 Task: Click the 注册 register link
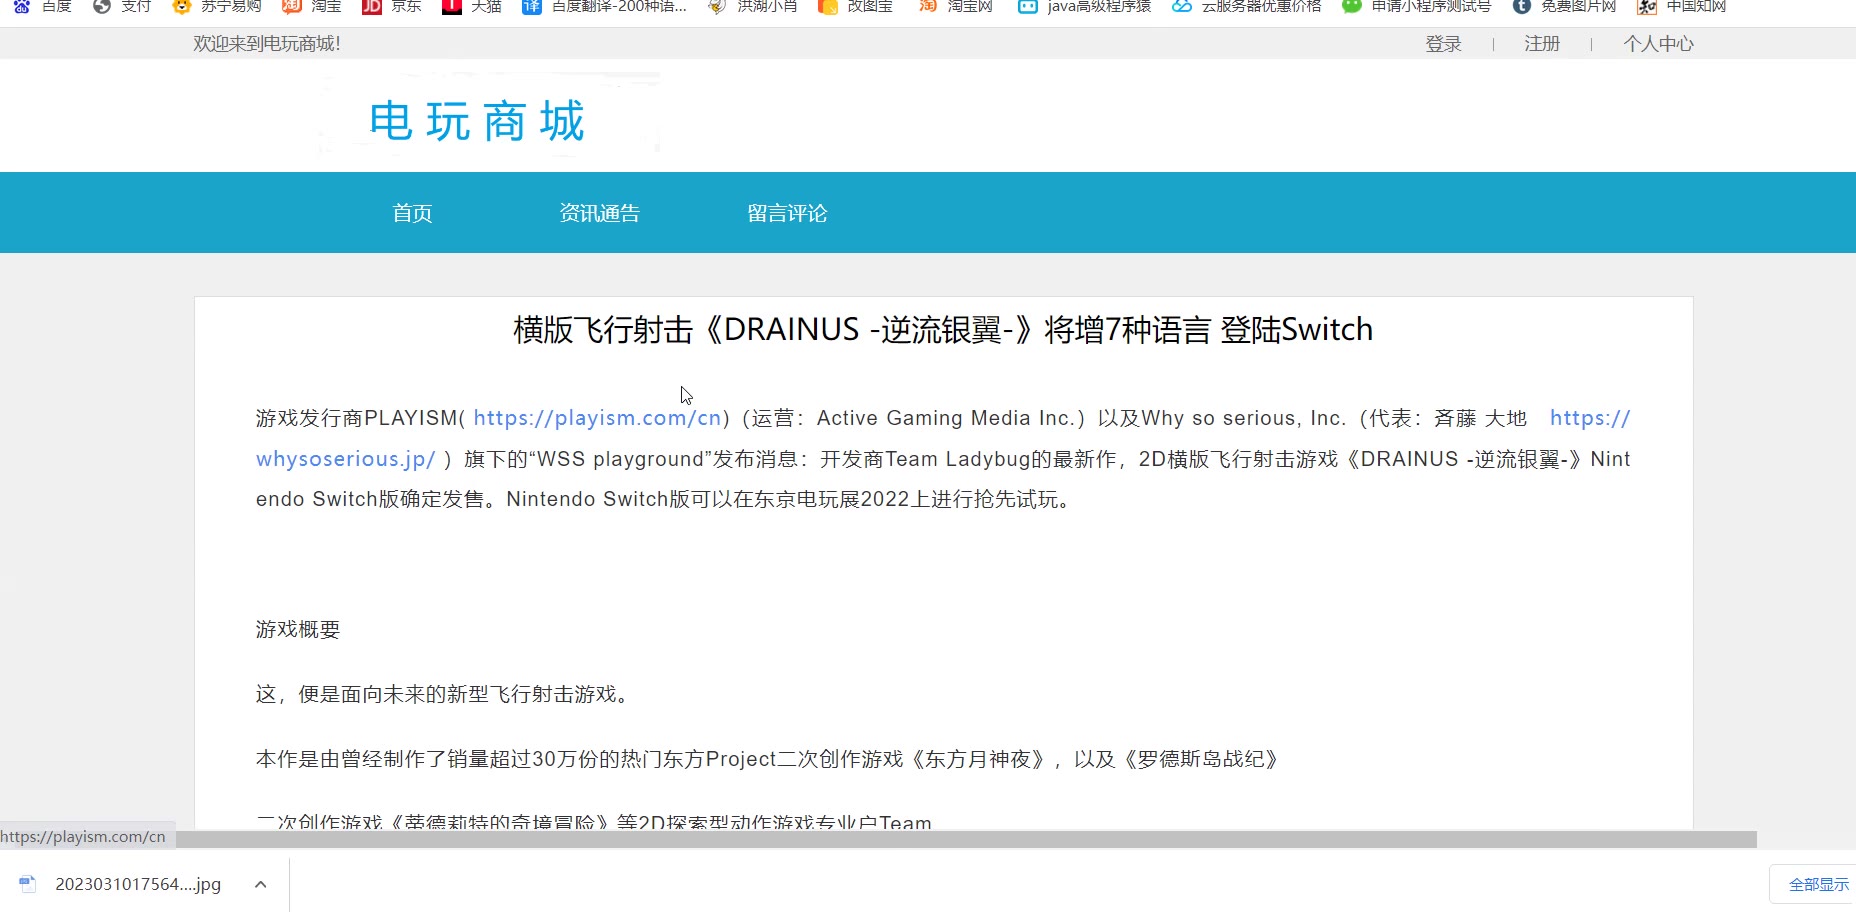pos(1542,44)
